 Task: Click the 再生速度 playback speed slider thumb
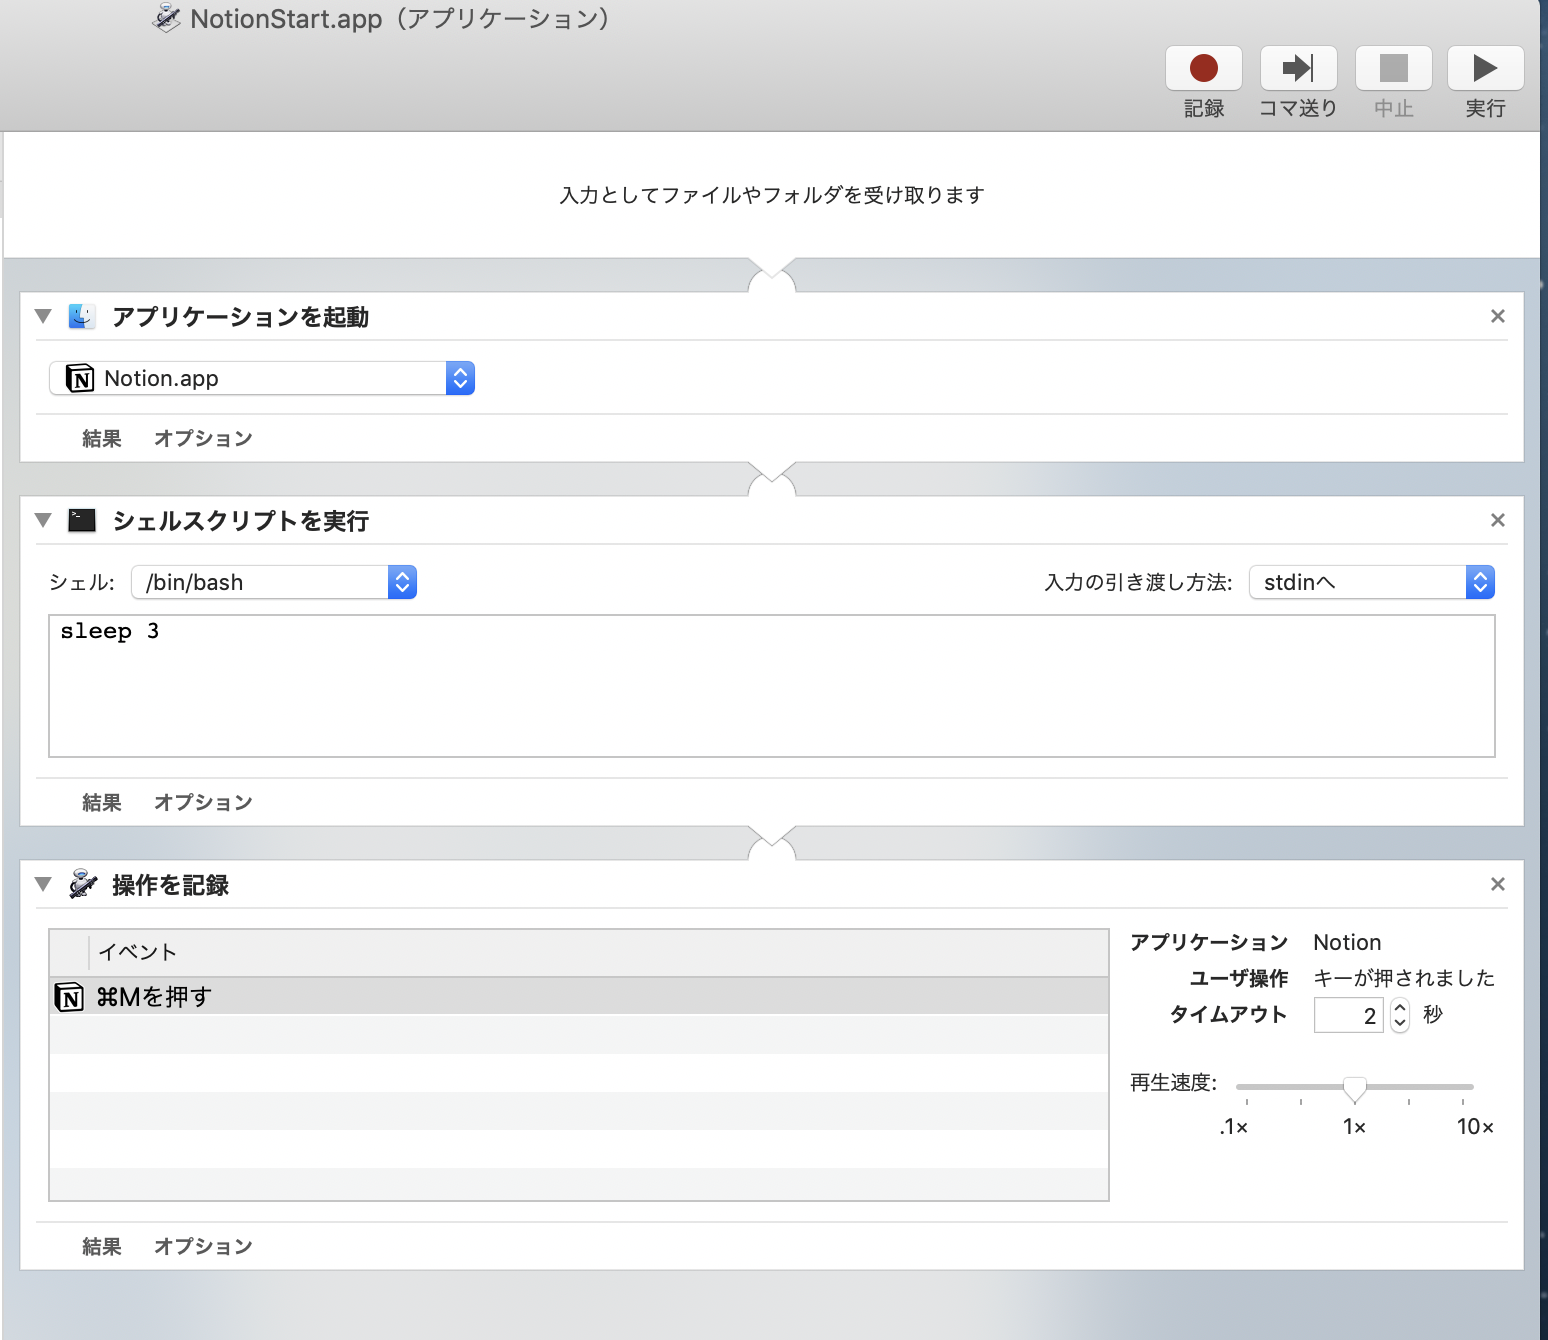coord(1355,1088)
